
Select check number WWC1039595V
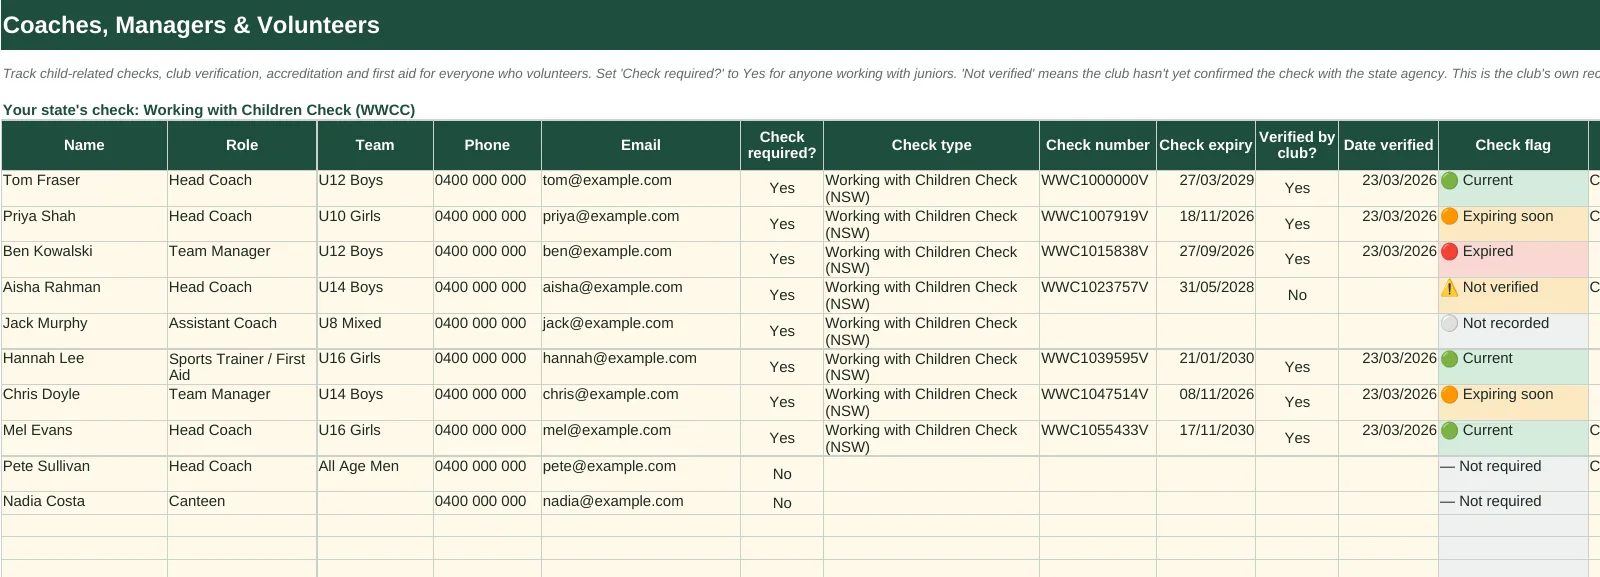(x=1098, y=367)
